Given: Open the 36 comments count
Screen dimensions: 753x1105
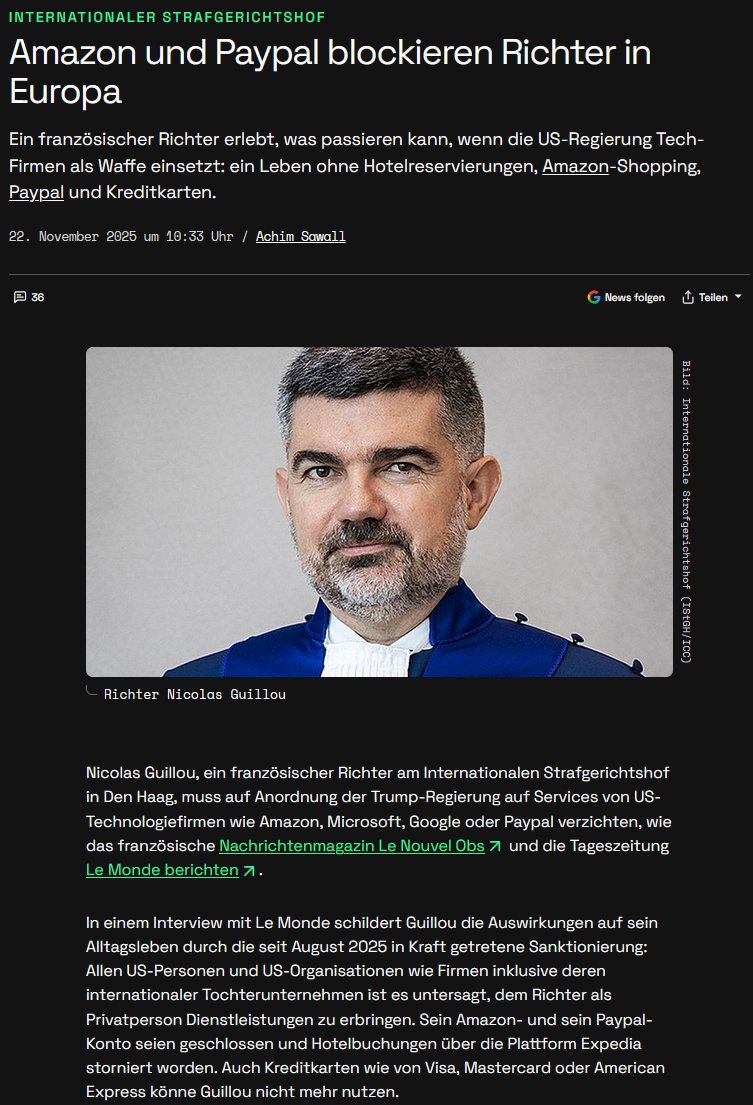Looking at the screenshot, I should [38, 297].
